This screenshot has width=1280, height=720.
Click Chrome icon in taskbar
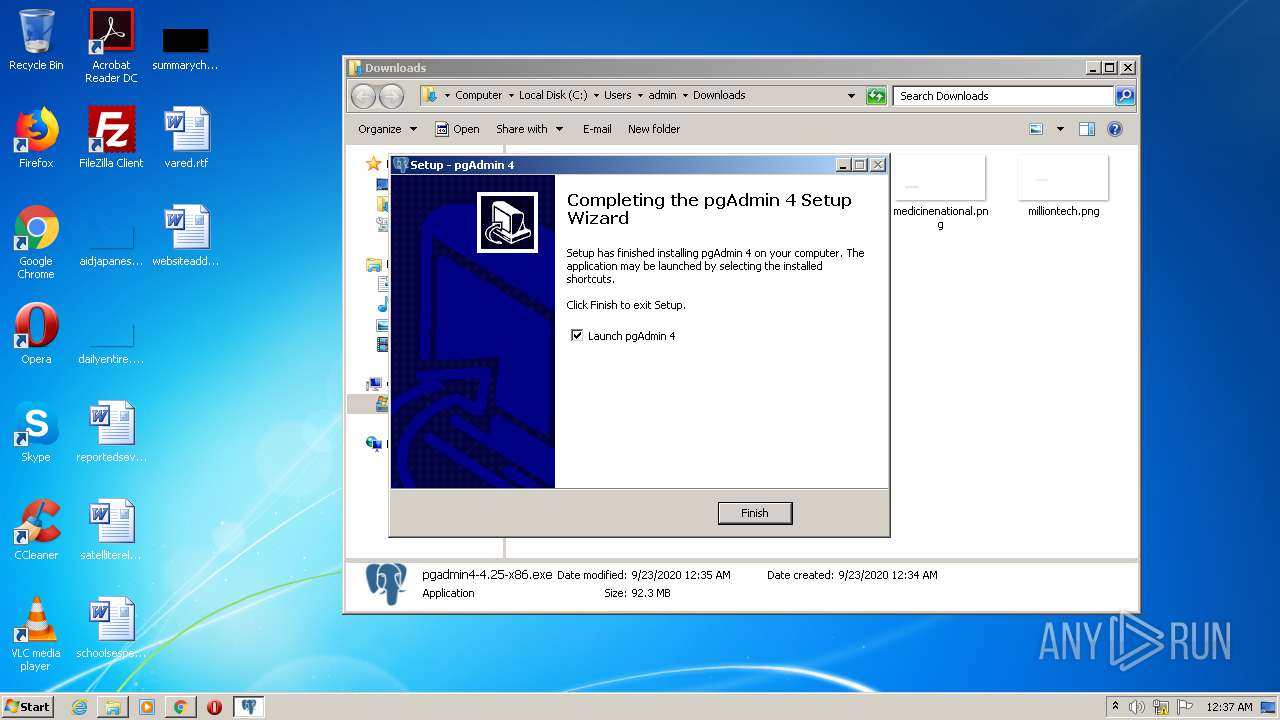[x=180, y=707]
